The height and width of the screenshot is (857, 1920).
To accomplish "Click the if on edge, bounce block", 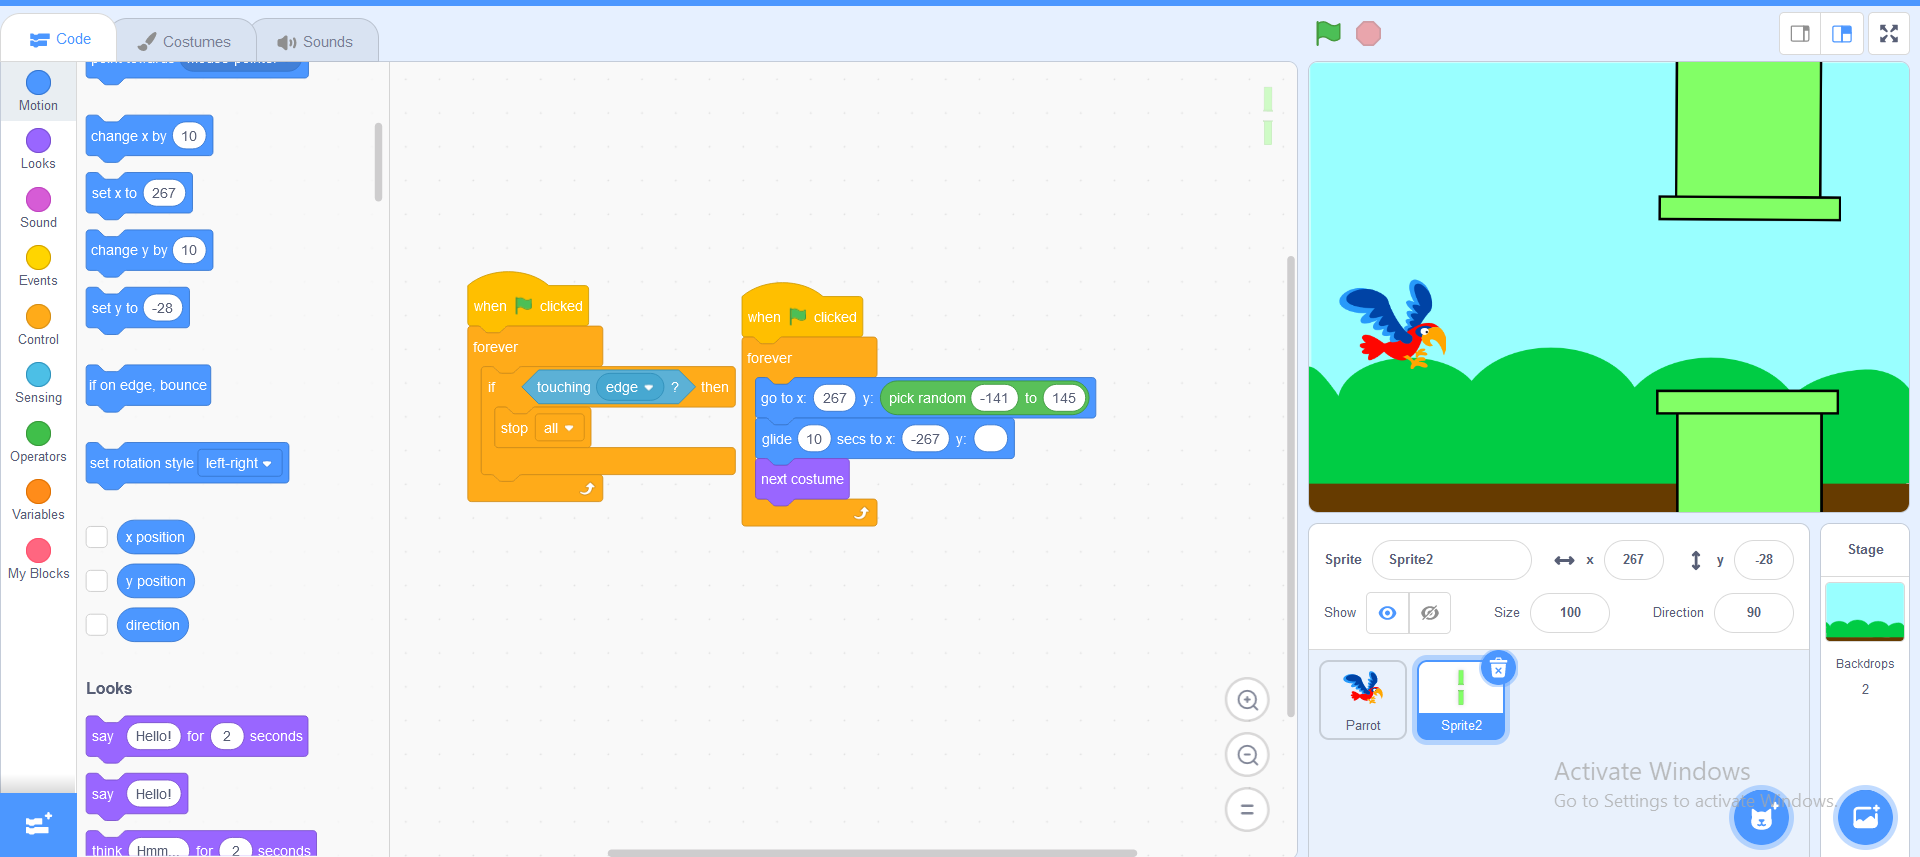I will point(148,386).
